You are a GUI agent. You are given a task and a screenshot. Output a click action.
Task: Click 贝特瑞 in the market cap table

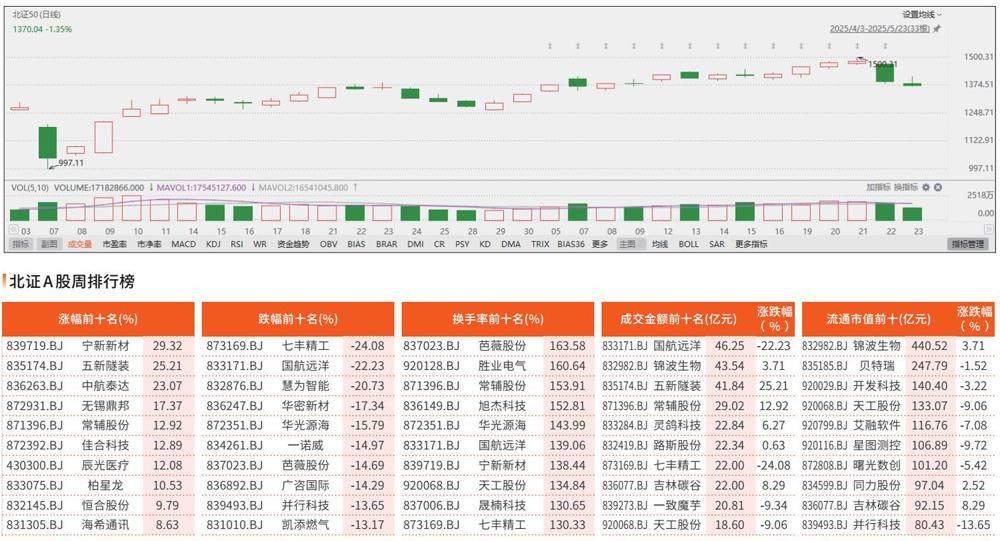coord(877,366)
